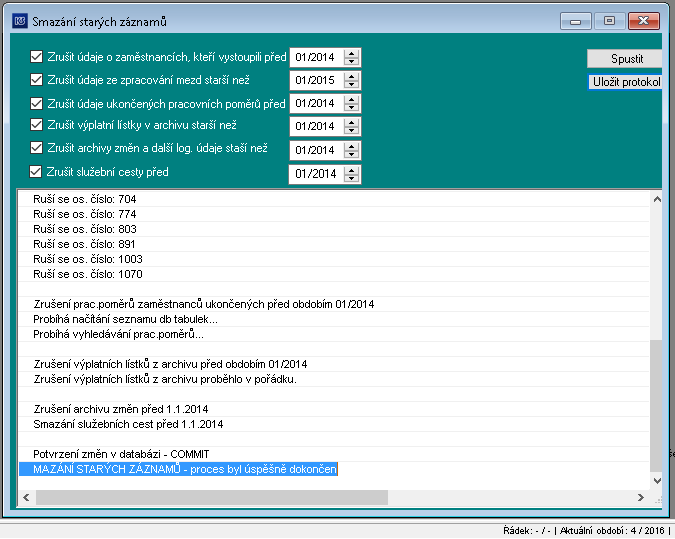Select log row 'Ruší se os. číslo: 1070'
This screenshot has width=675, height=539.
tap(334, 274)
